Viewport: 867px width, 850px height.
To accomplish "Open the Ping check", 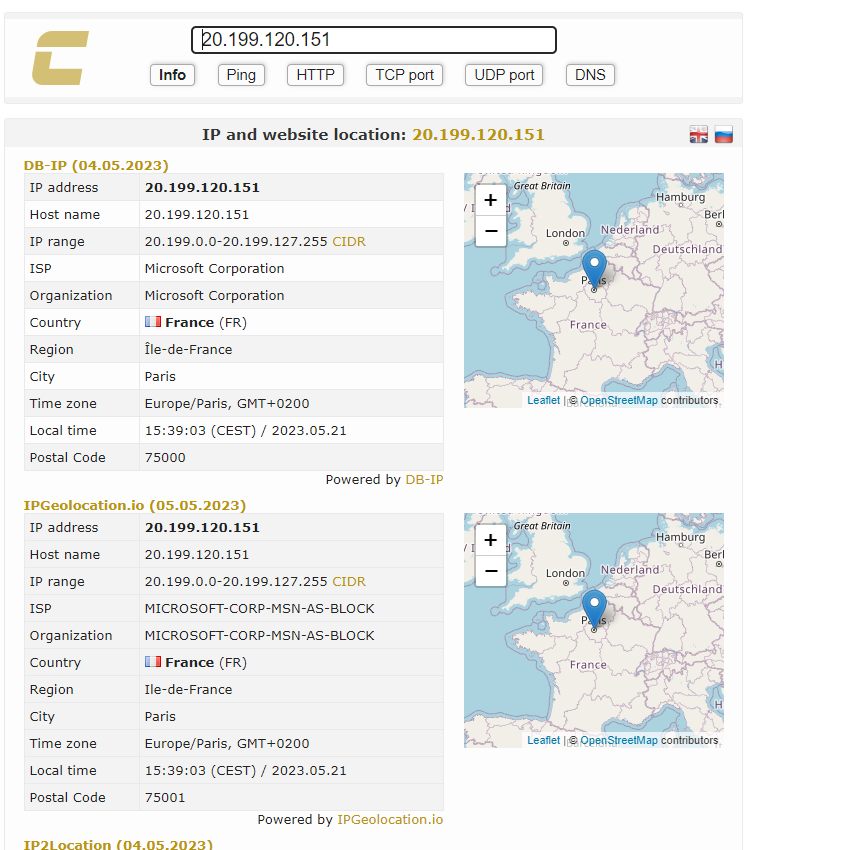I will tap(241, 75).
